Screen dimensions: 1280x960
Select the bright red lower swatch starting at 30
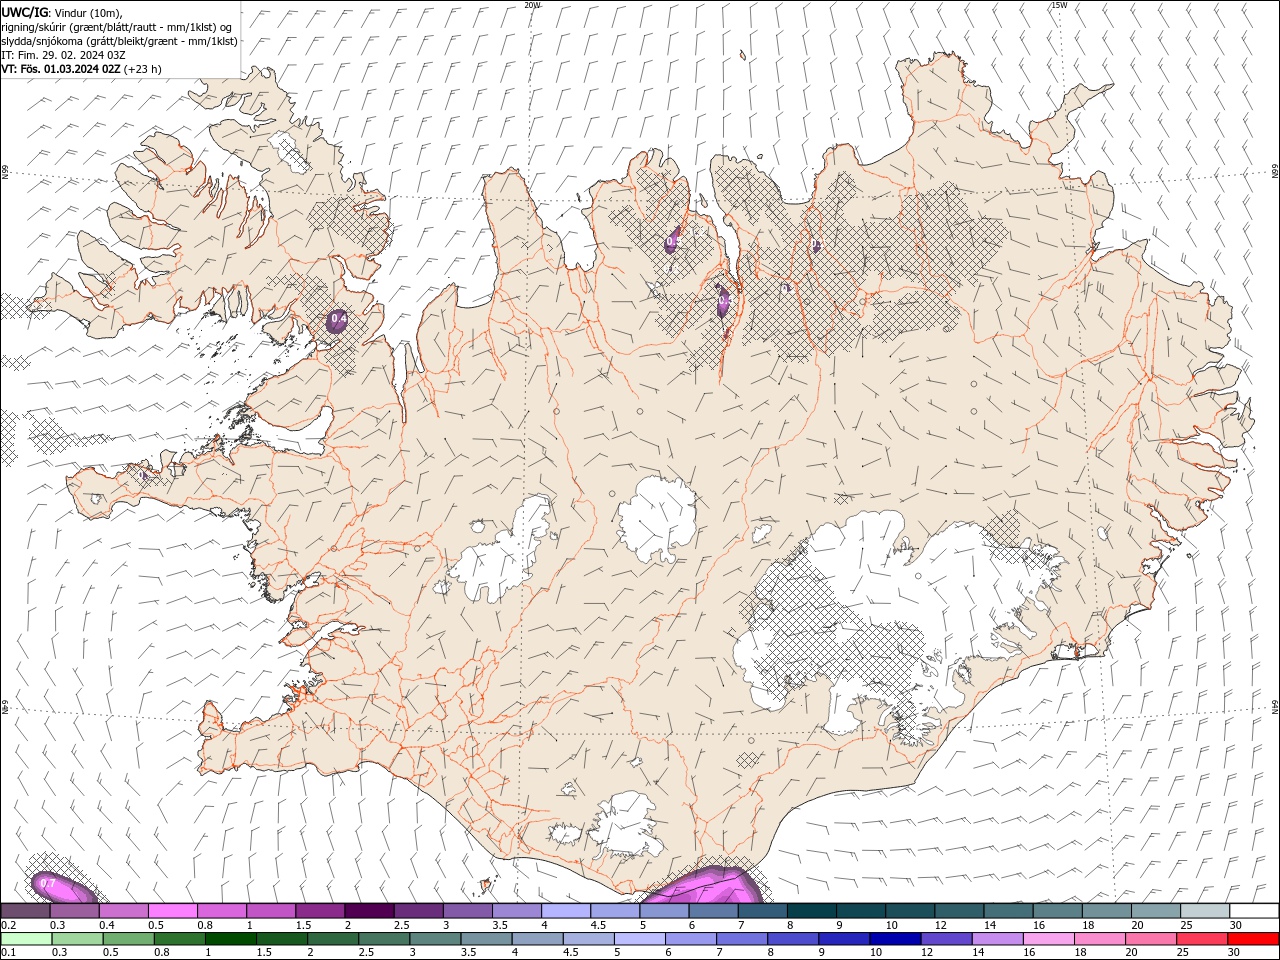click(x=1253, y=939)
